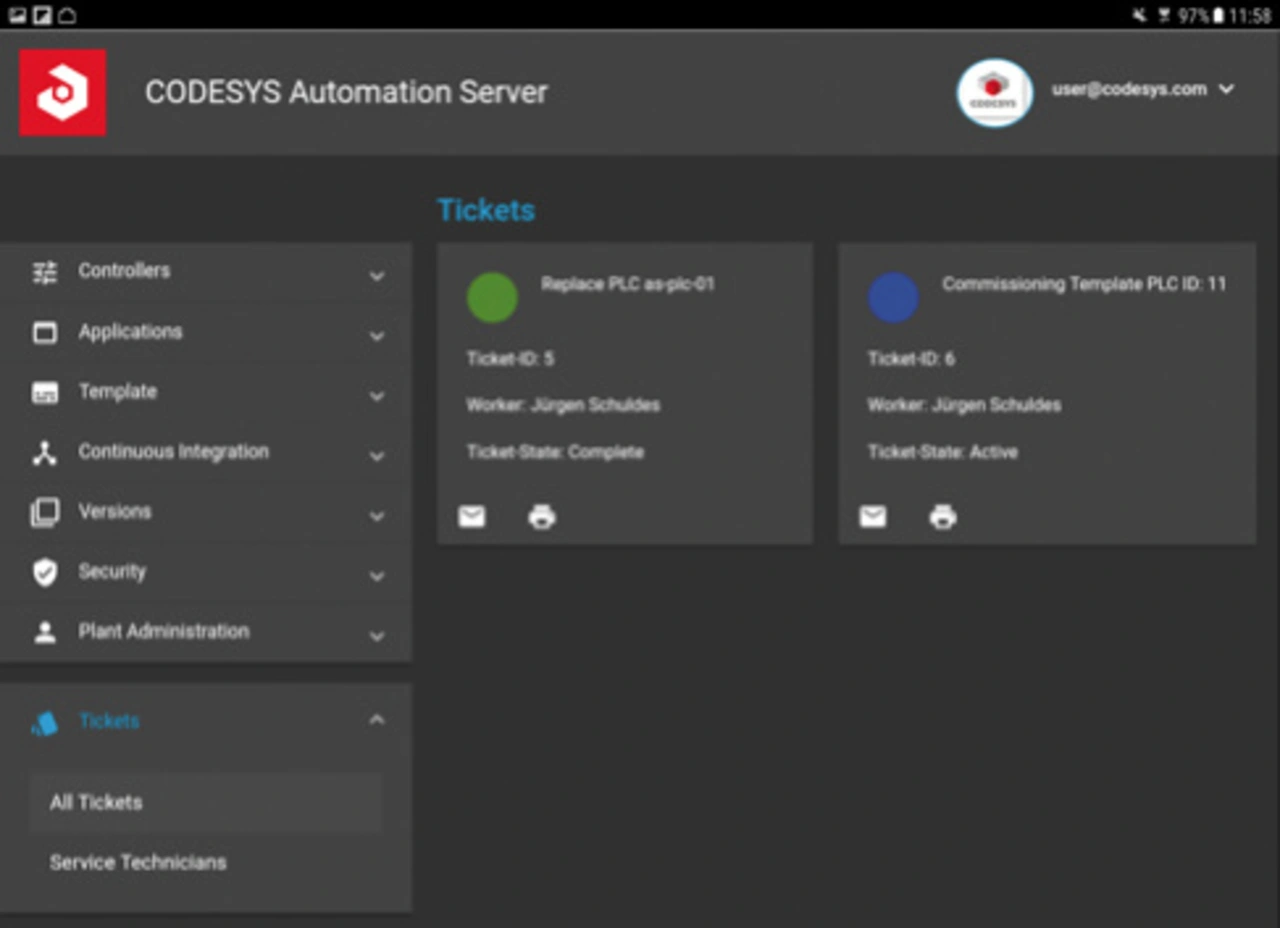Click the user avatar picture
This screenshot has width=1280, height=928.
tap(994, 93)
